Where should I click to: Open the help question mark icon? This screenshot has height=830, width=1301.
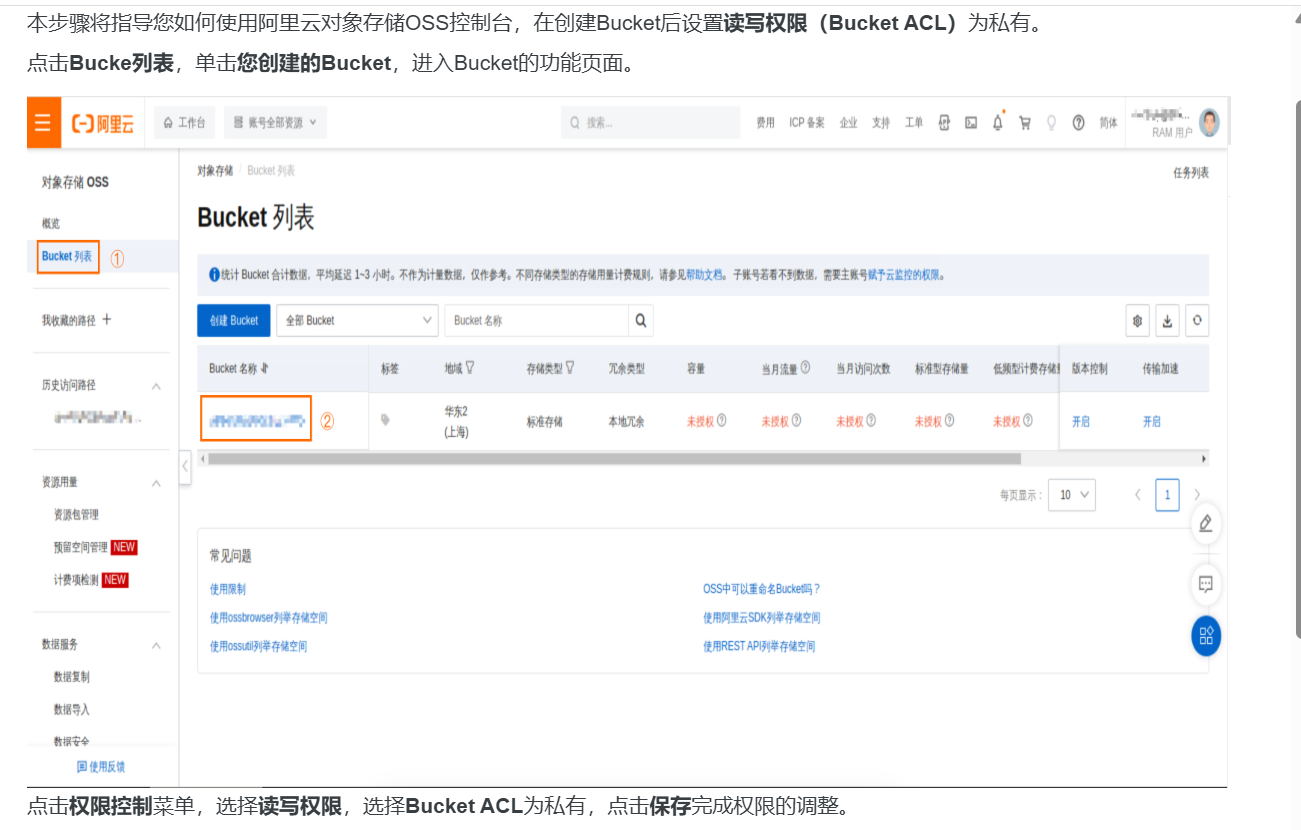1079,123
